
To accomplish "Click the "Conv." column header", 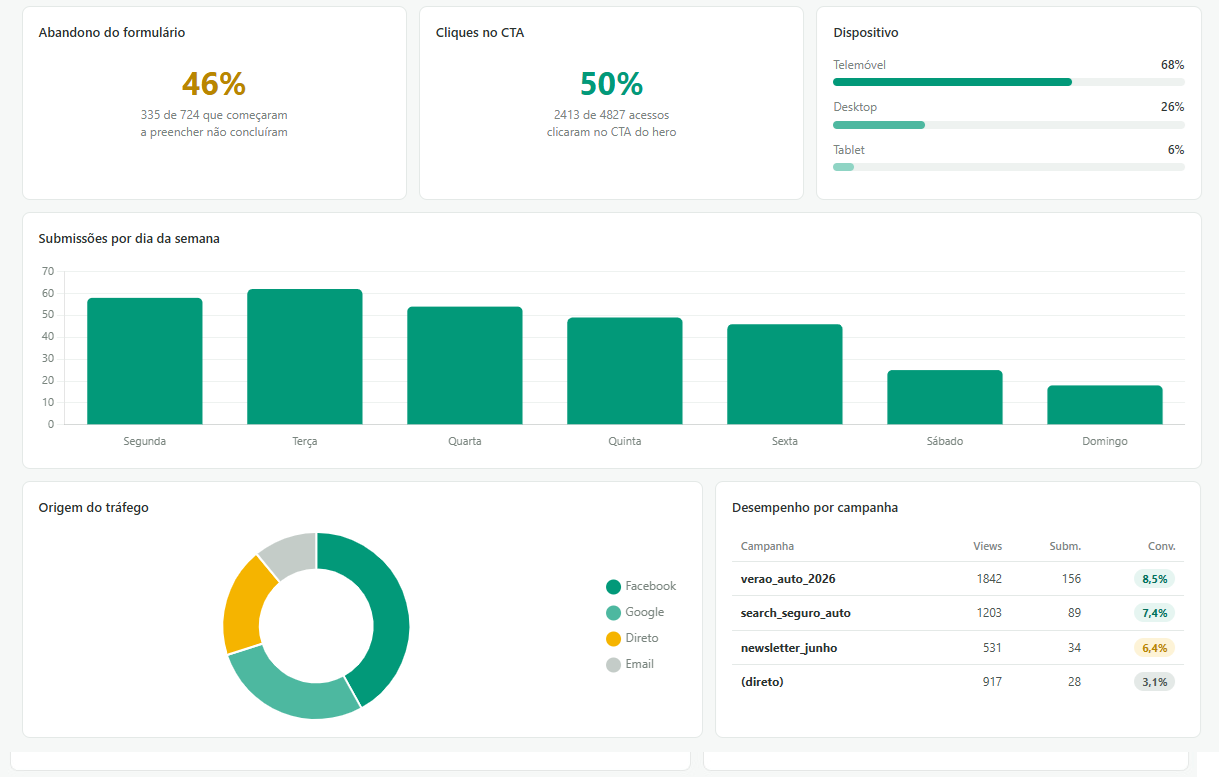I will pyautogui.click(x=1162, y=547).
